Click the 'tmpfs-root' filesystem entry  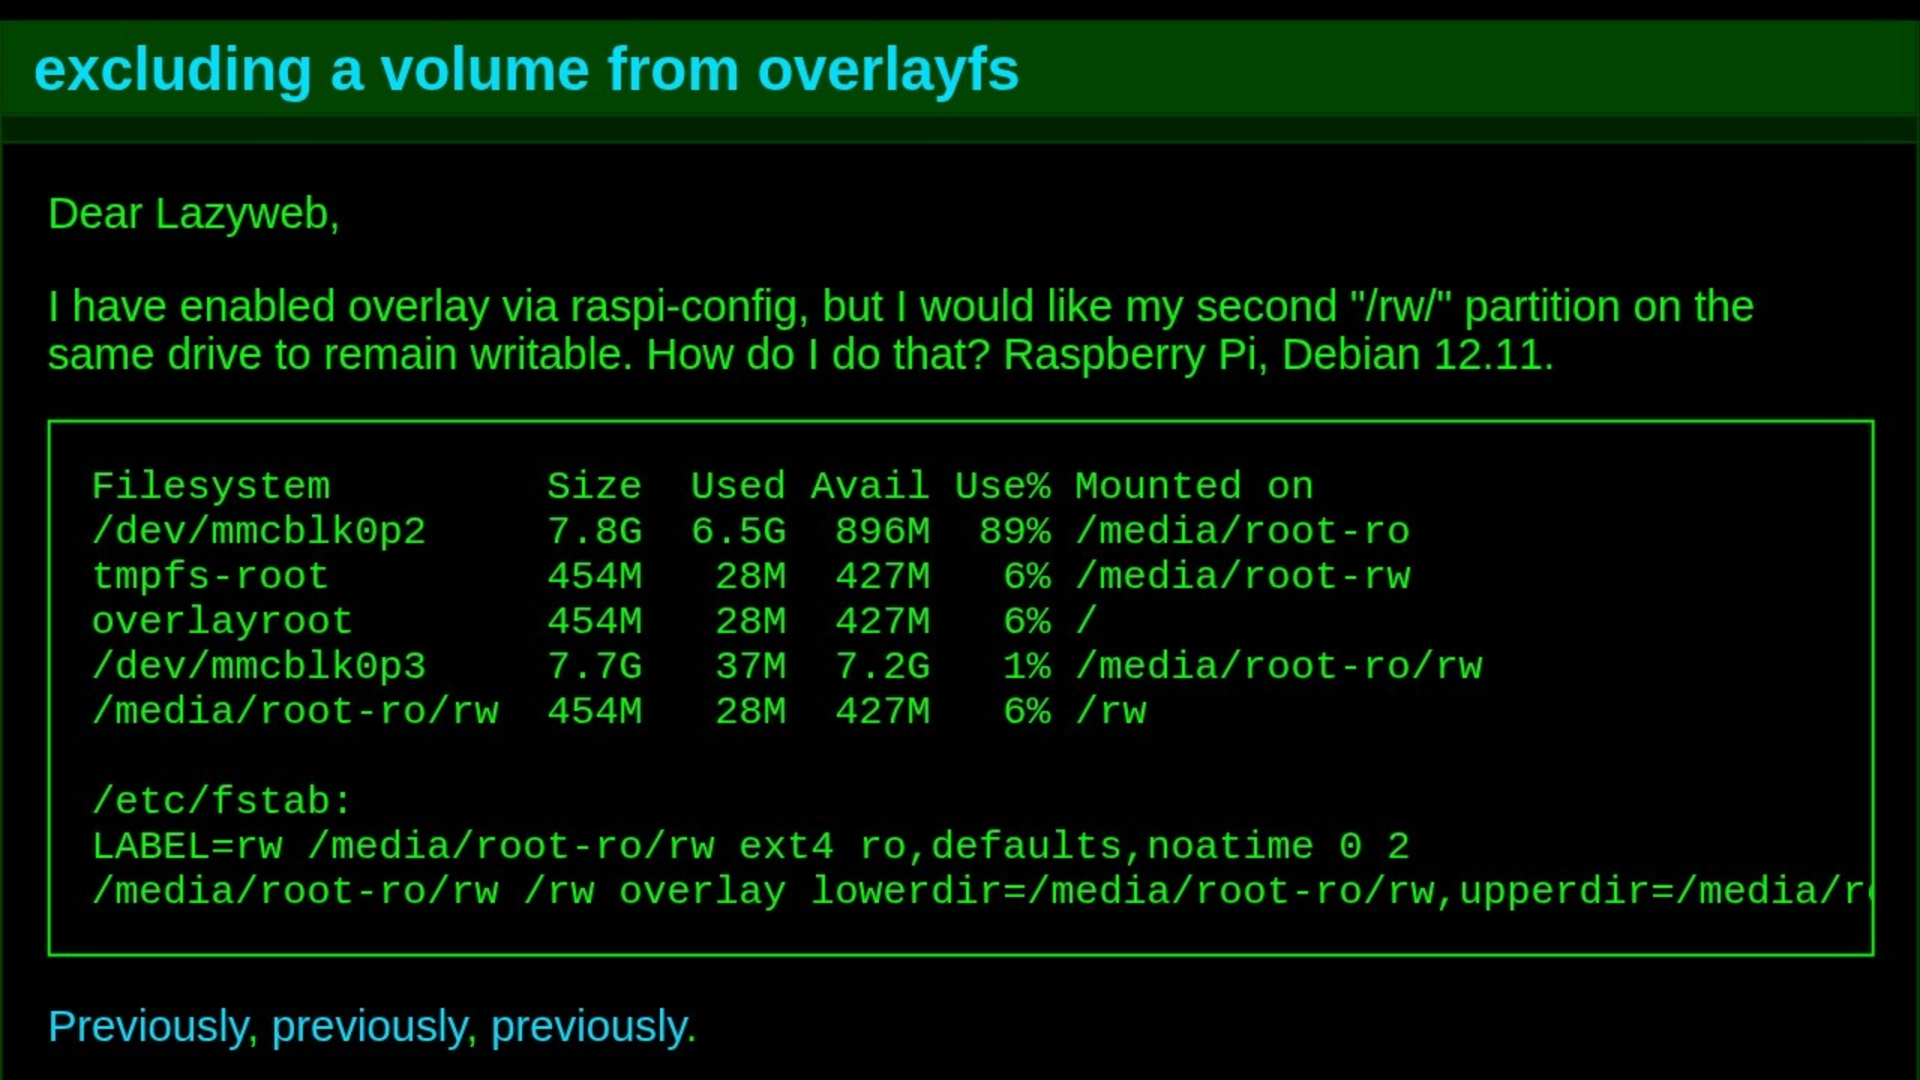tap(210, 576)
